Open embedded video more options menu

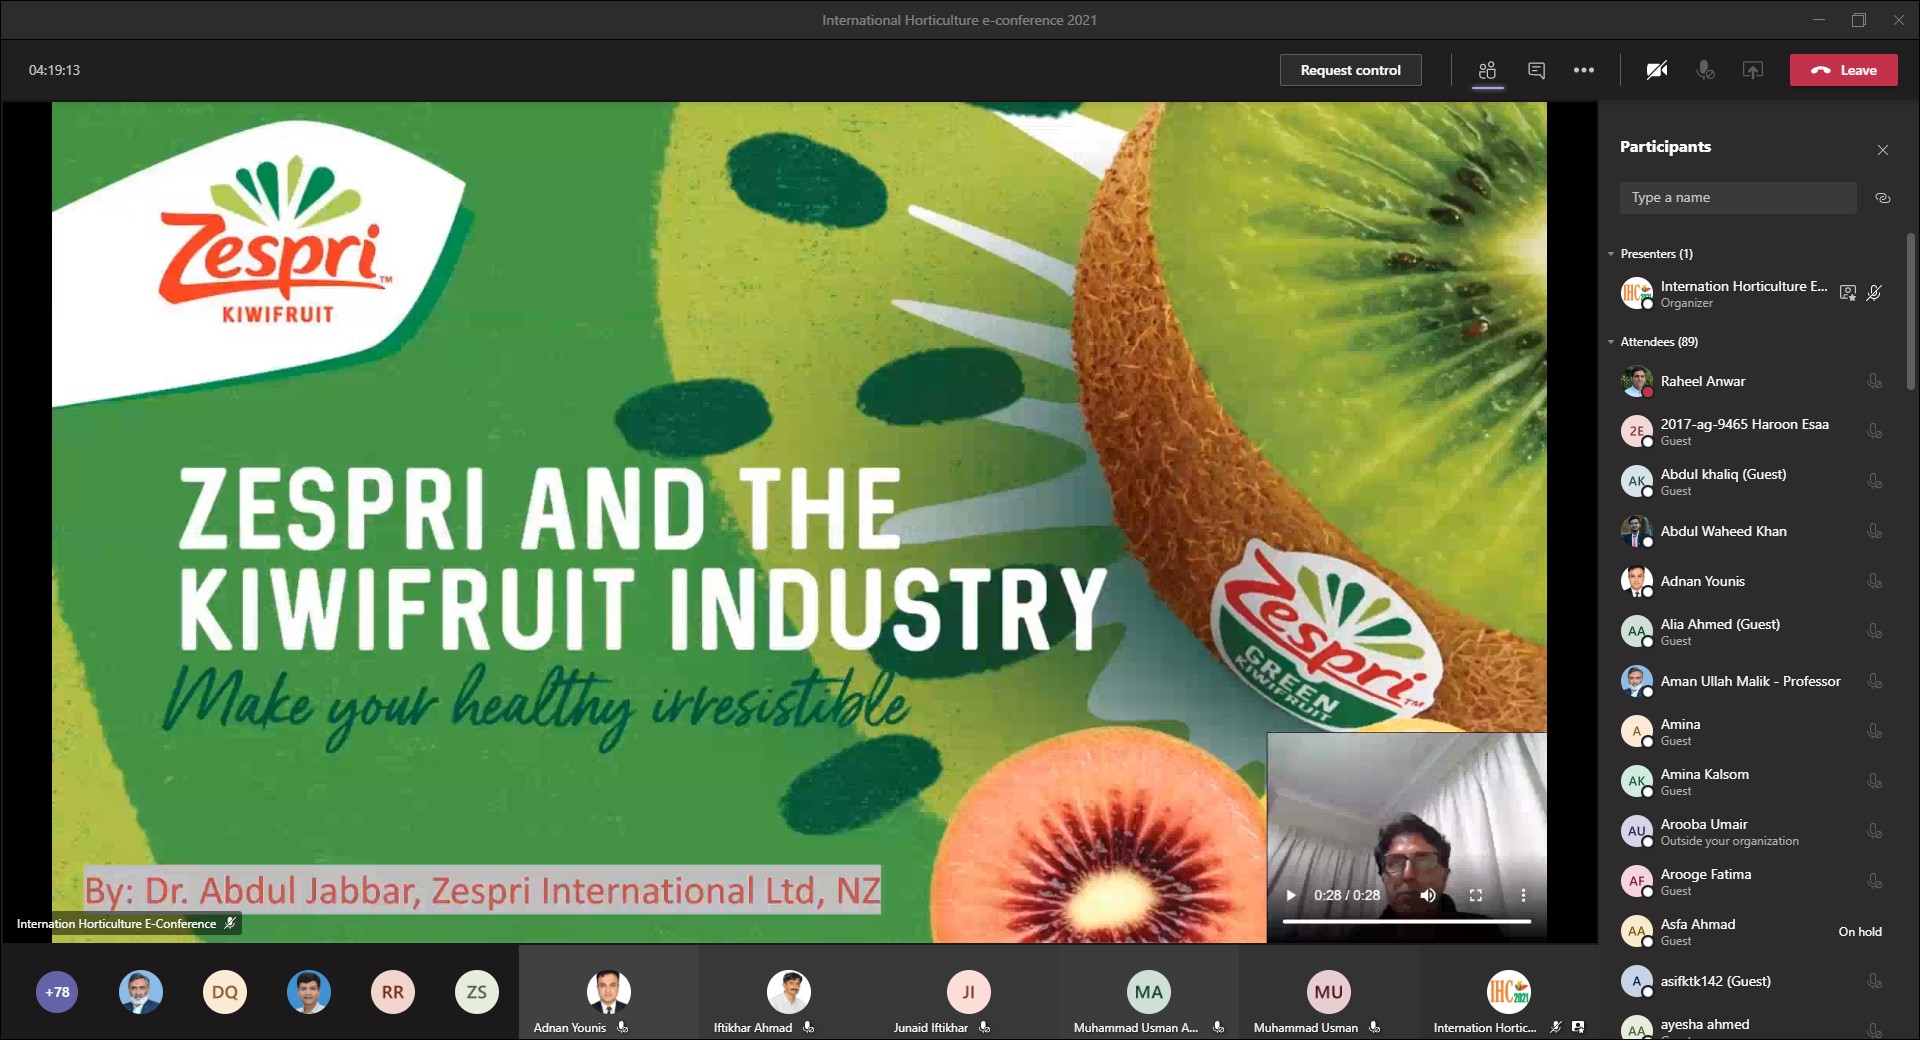click(x=1523, y=895)
